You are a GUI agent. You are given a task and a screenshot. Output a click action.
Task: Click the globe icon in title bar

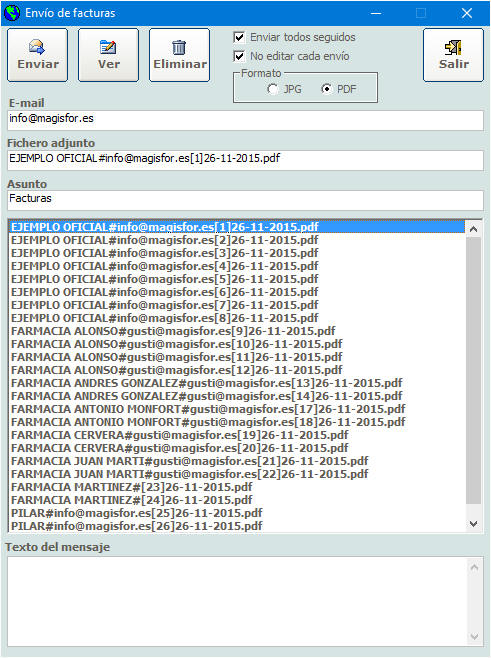(x=12, y=13)
